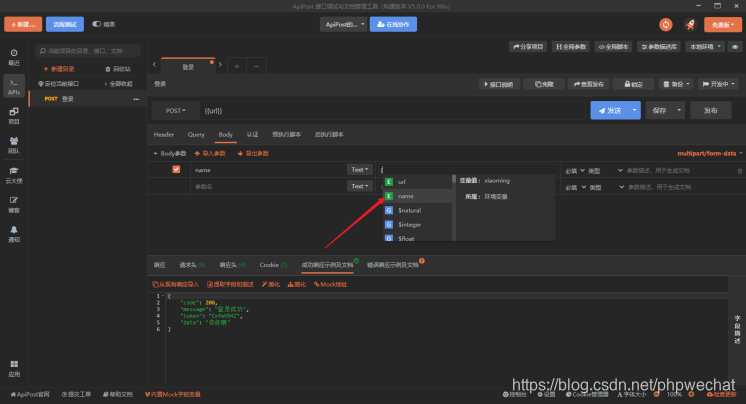Uncheck the name parameter checkbox

pos(176,169)
